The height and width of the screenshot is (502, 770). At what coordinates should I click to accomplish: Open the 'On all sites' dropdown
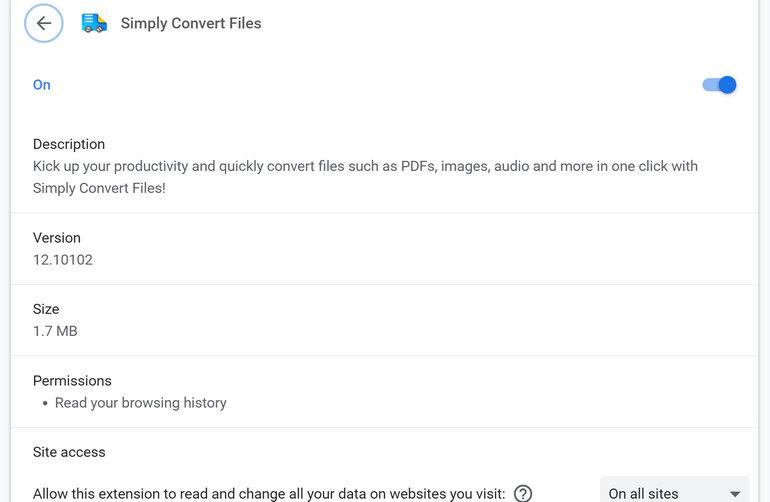pyautogui.click(x=674, y=493)
